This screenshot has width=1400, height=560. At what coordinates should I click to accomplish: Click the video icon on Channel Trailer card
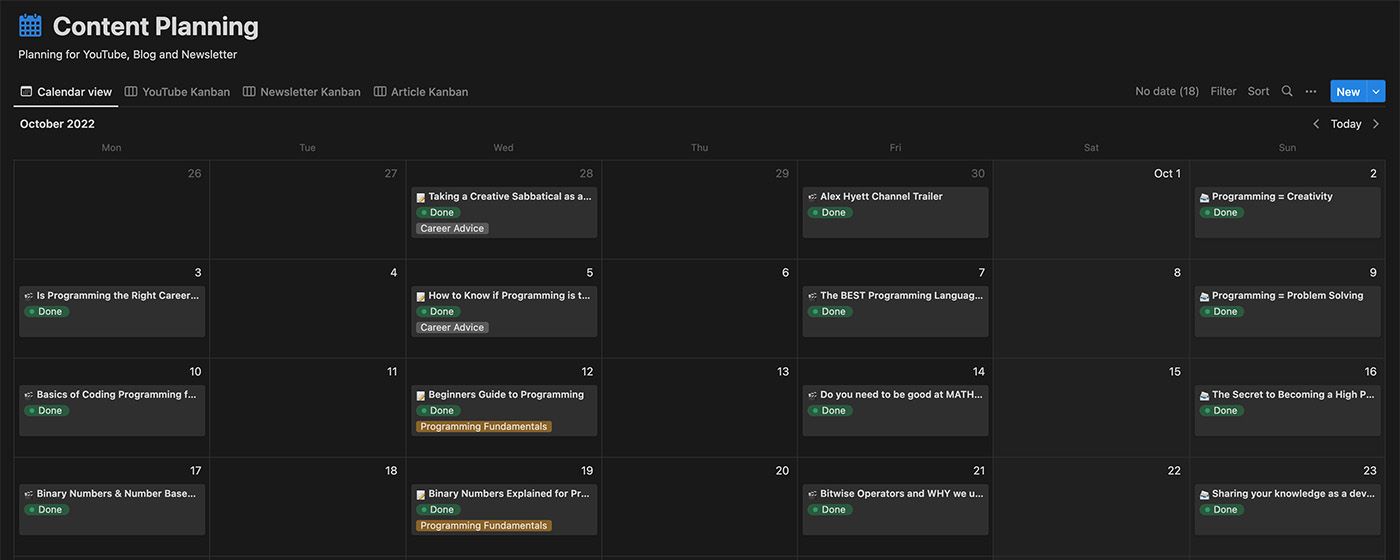coord(813,197)
